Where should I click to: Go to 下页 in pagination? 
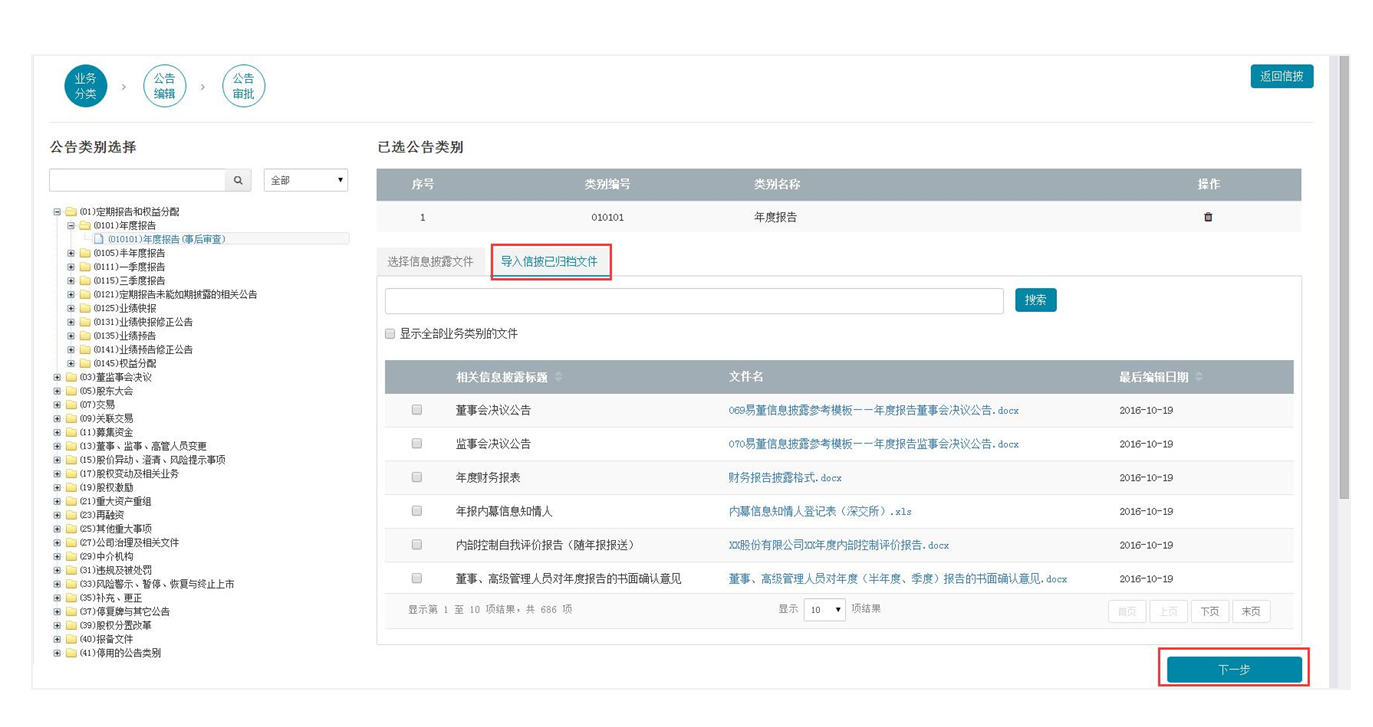[x=1210, y=611]
